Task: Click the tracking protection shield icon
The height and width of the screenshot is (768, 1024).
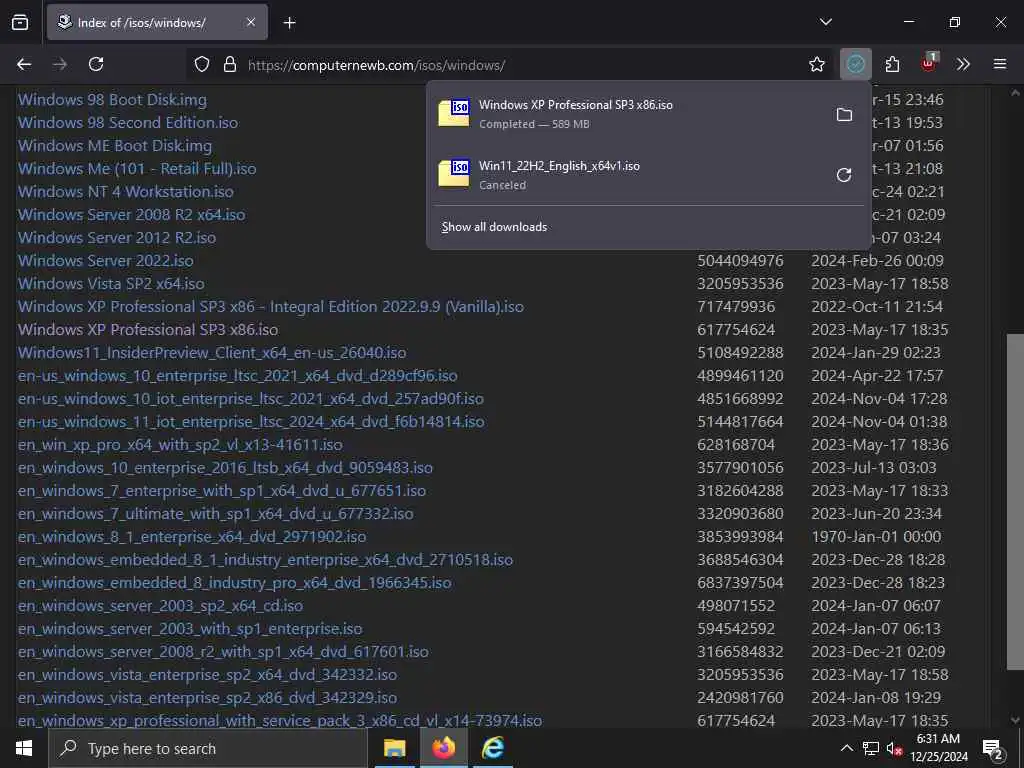Action: (202, 65)
